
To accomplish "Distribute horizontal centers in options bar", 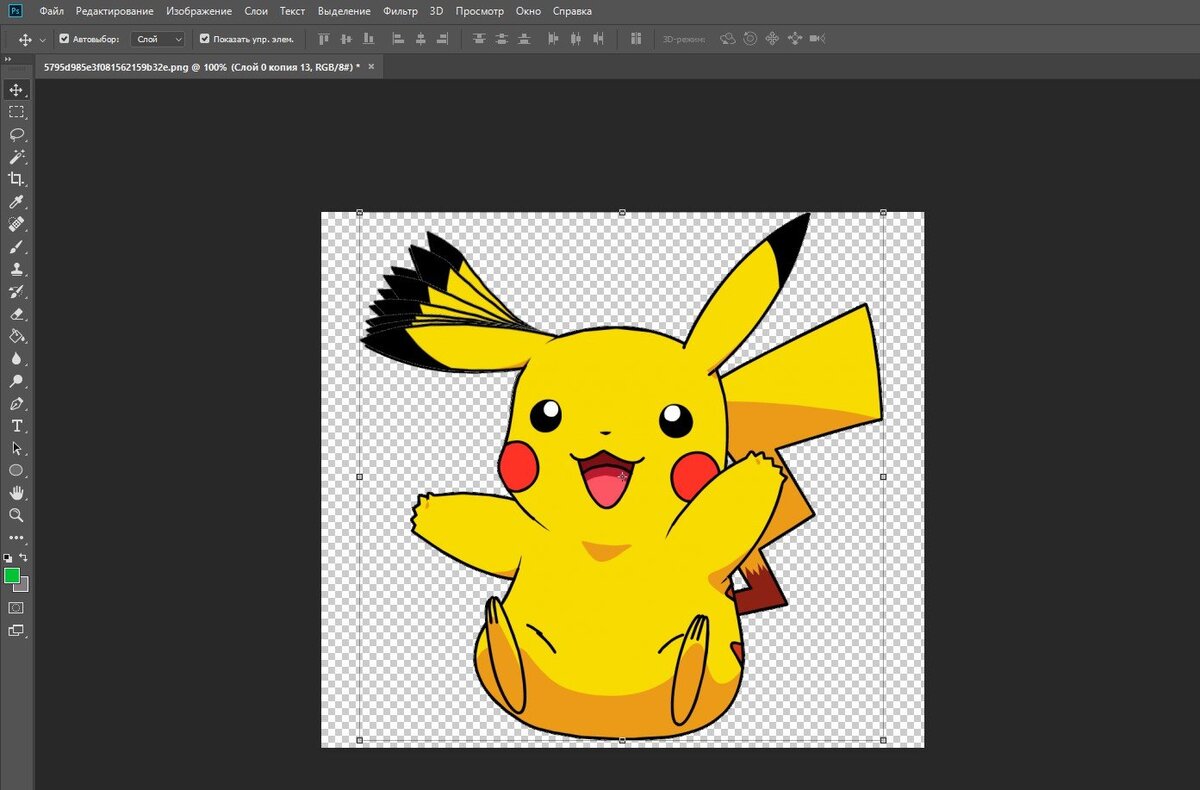I will tap(576, 39).
